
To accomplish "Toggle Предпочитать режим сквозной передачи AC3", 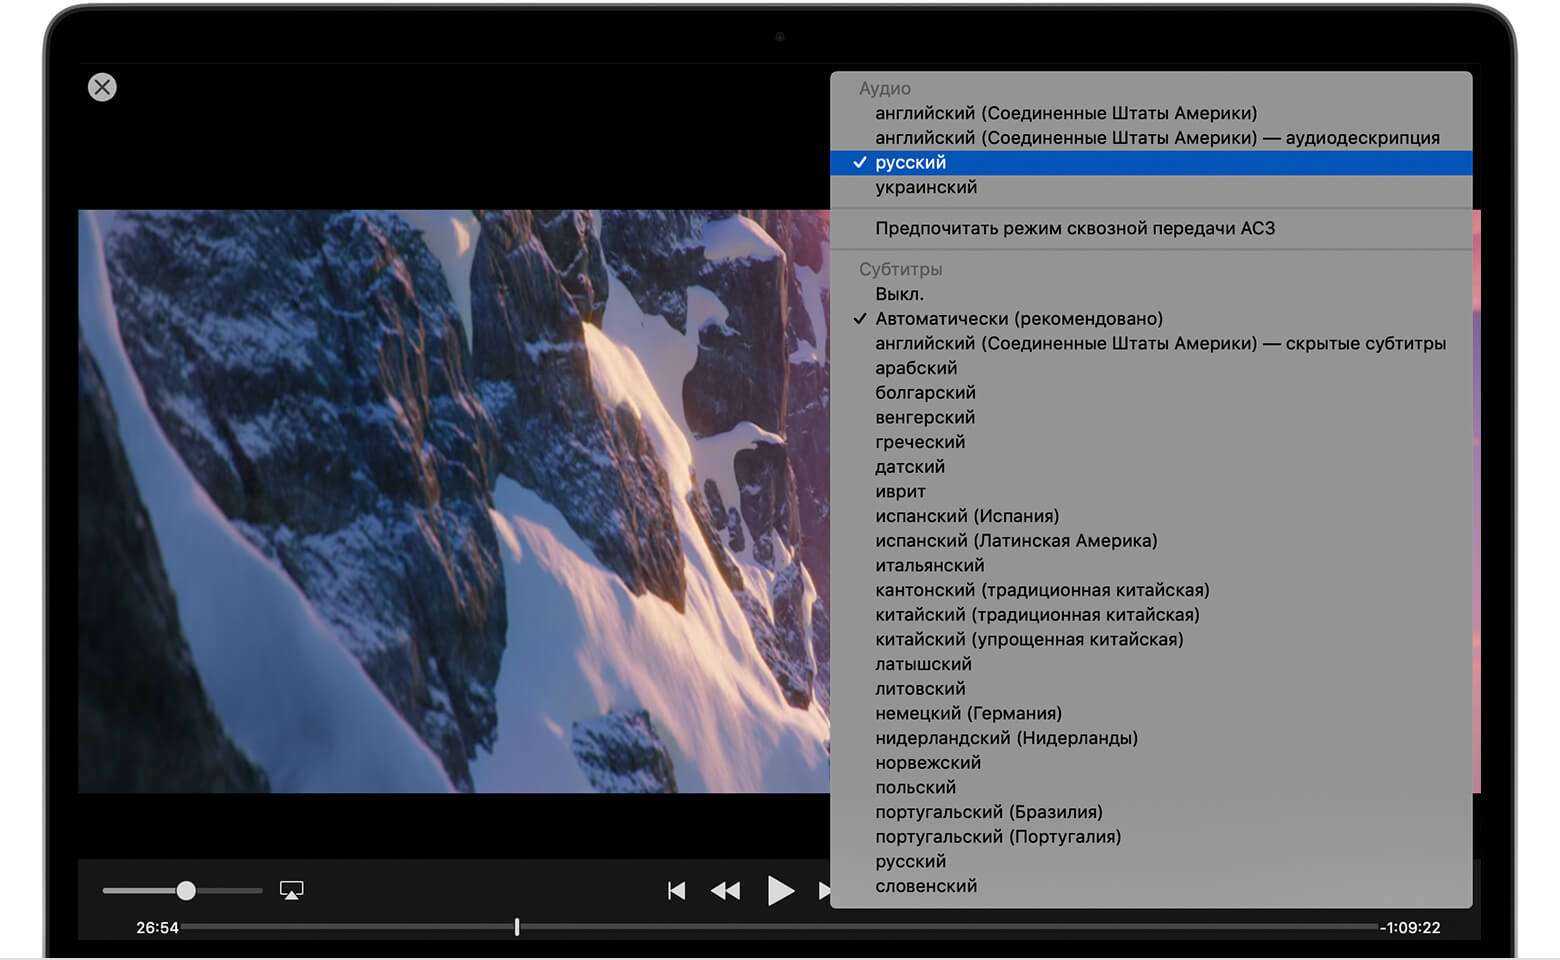I will coord(1075,229).
